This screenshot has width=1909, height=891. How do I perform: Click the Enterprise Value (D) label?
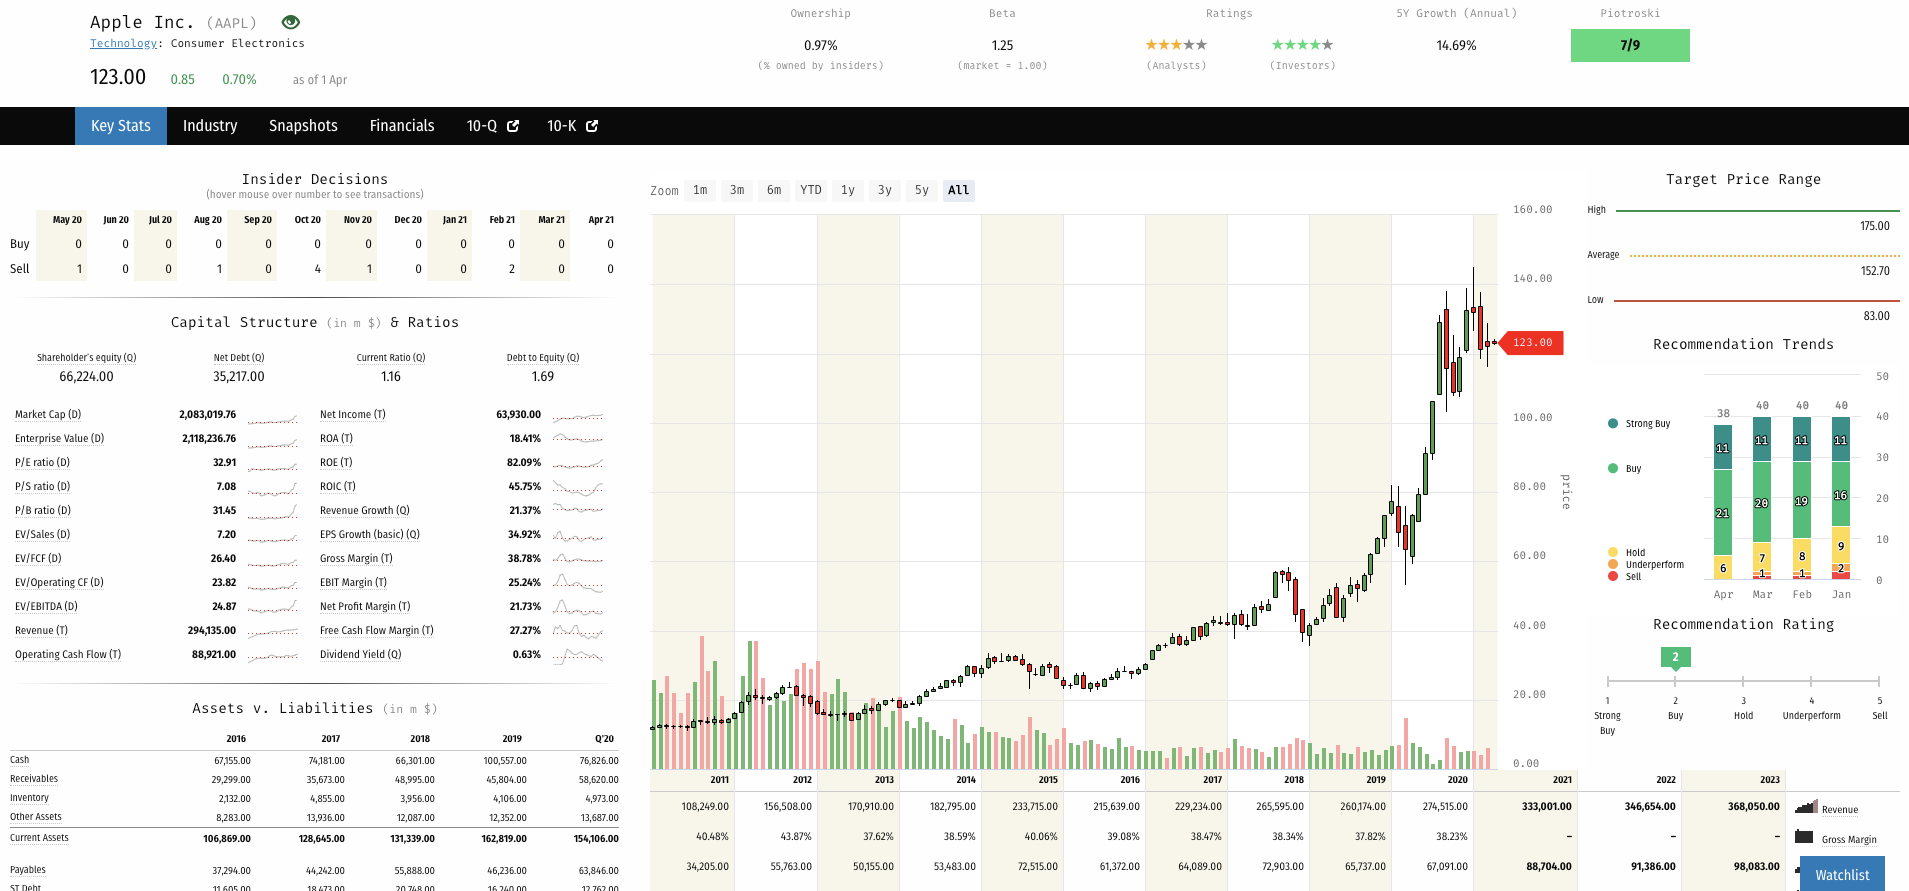[59, 439]
